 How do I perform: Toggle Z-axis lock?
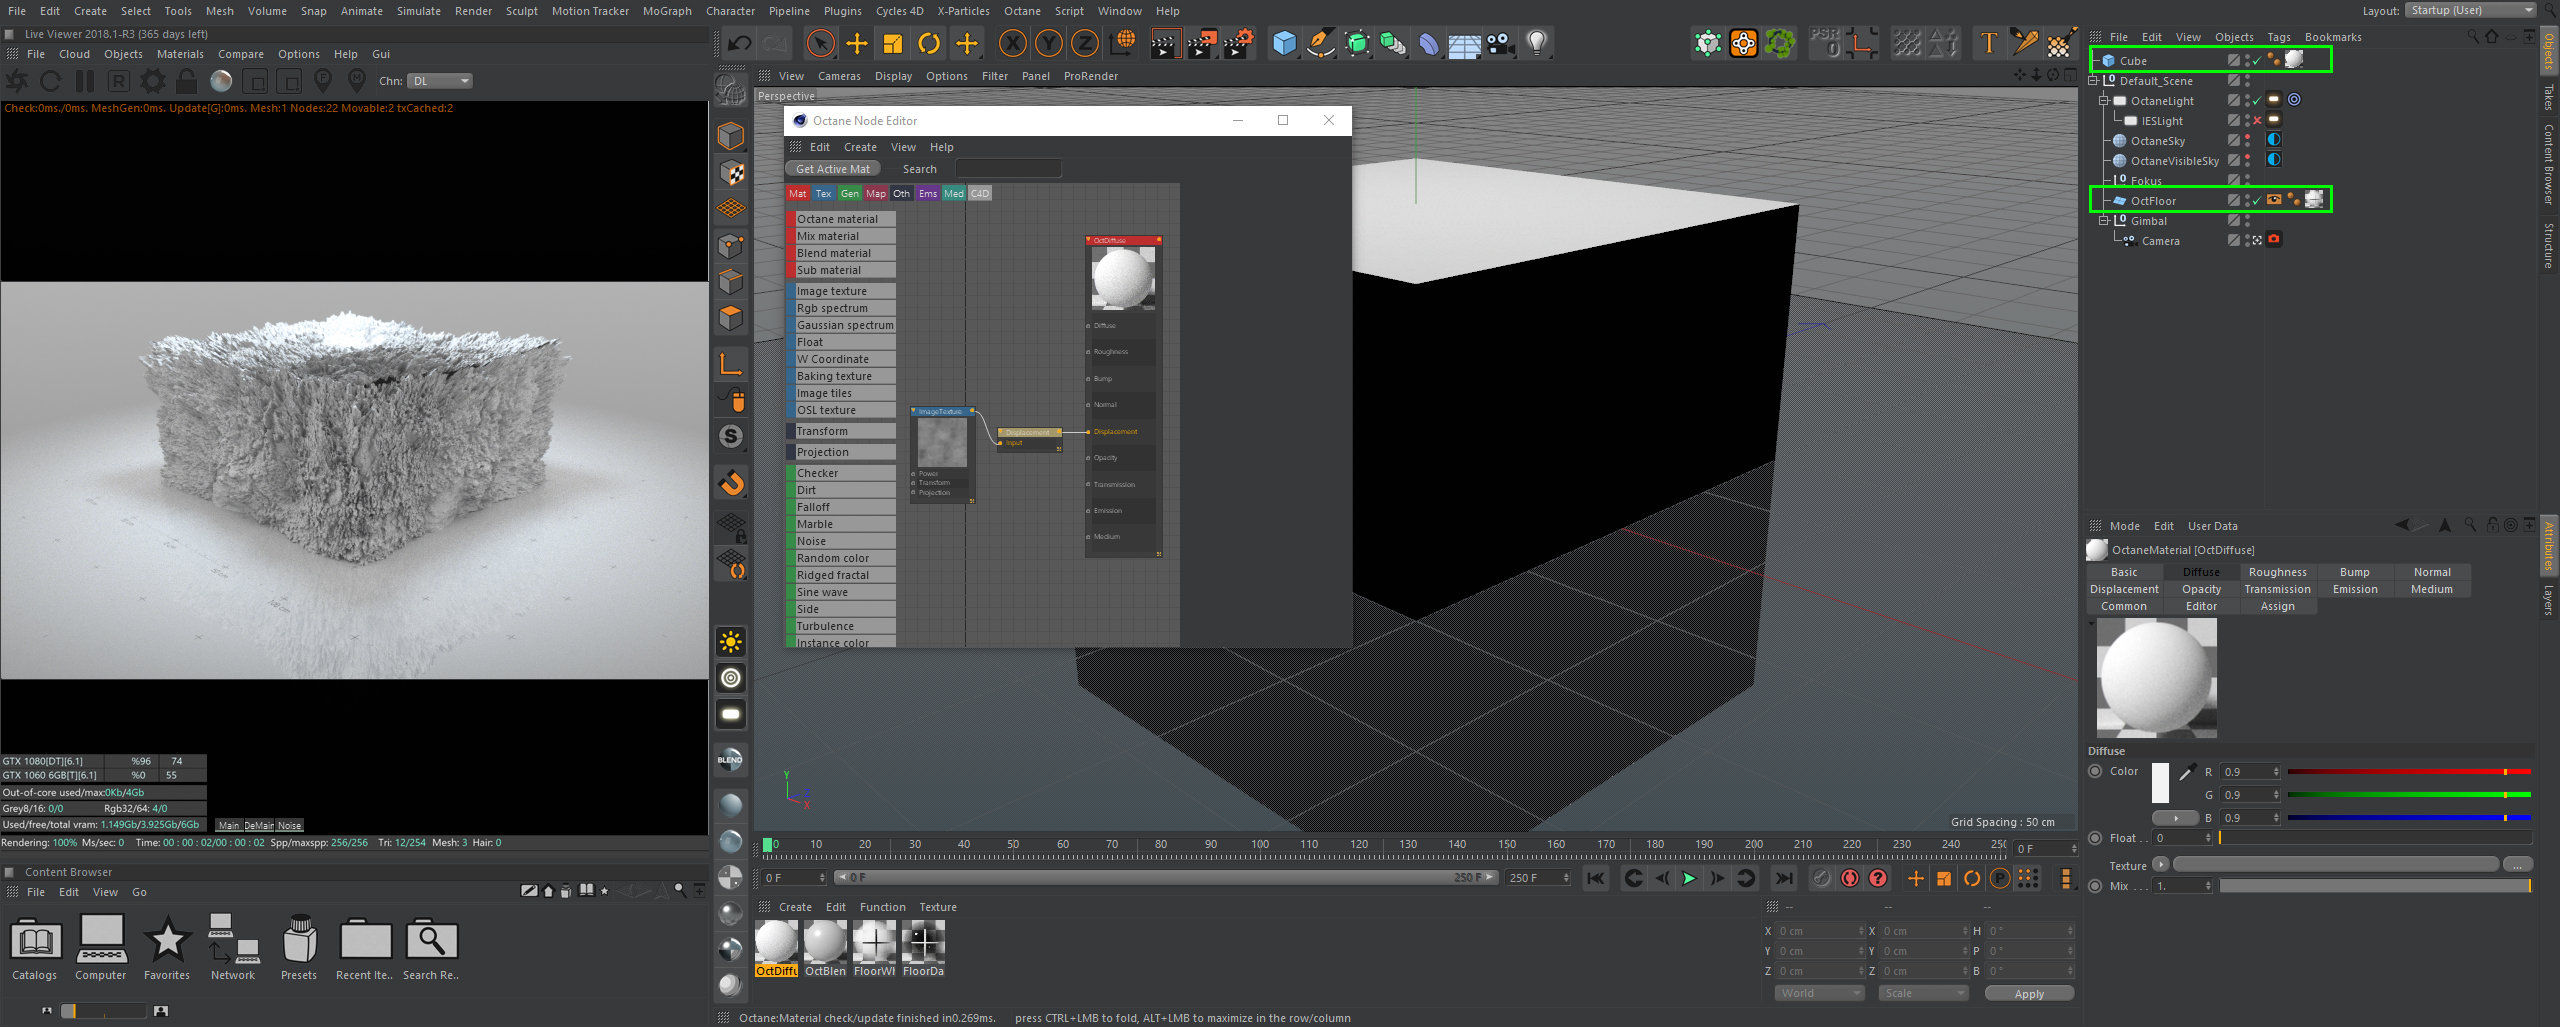(1084, 43)
